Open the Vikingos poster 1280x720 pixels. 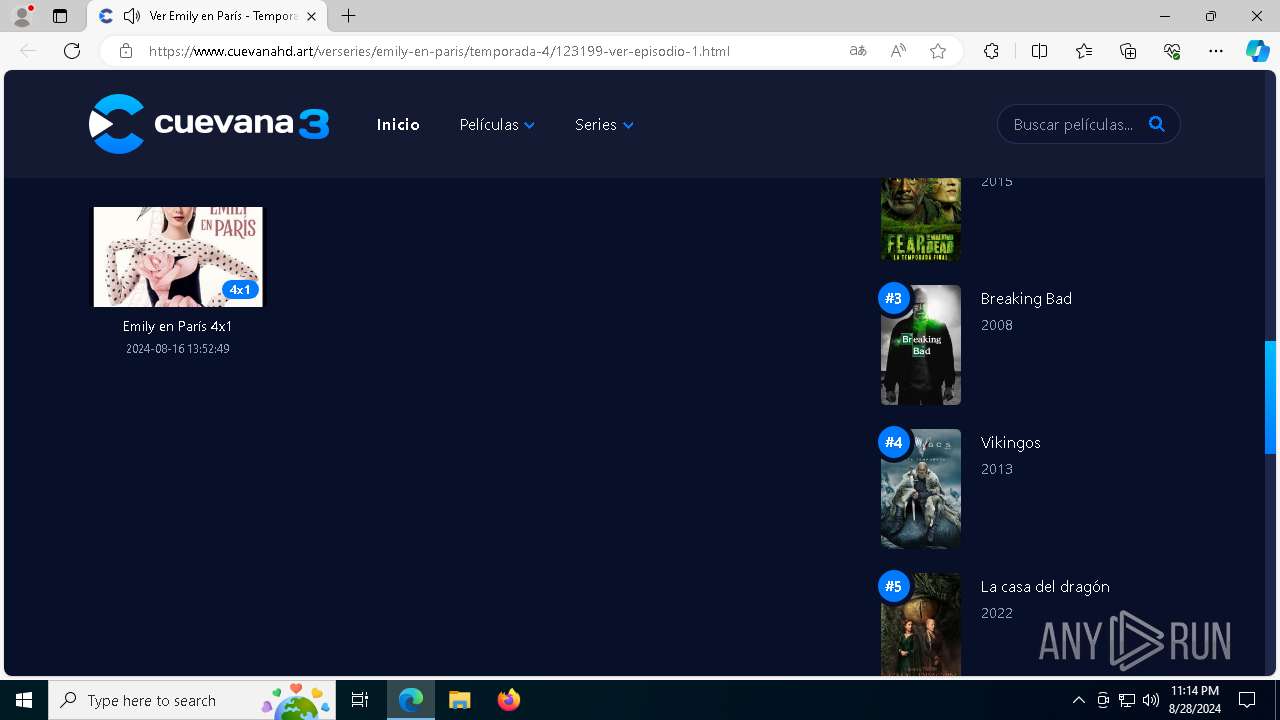tap(921, 489)
